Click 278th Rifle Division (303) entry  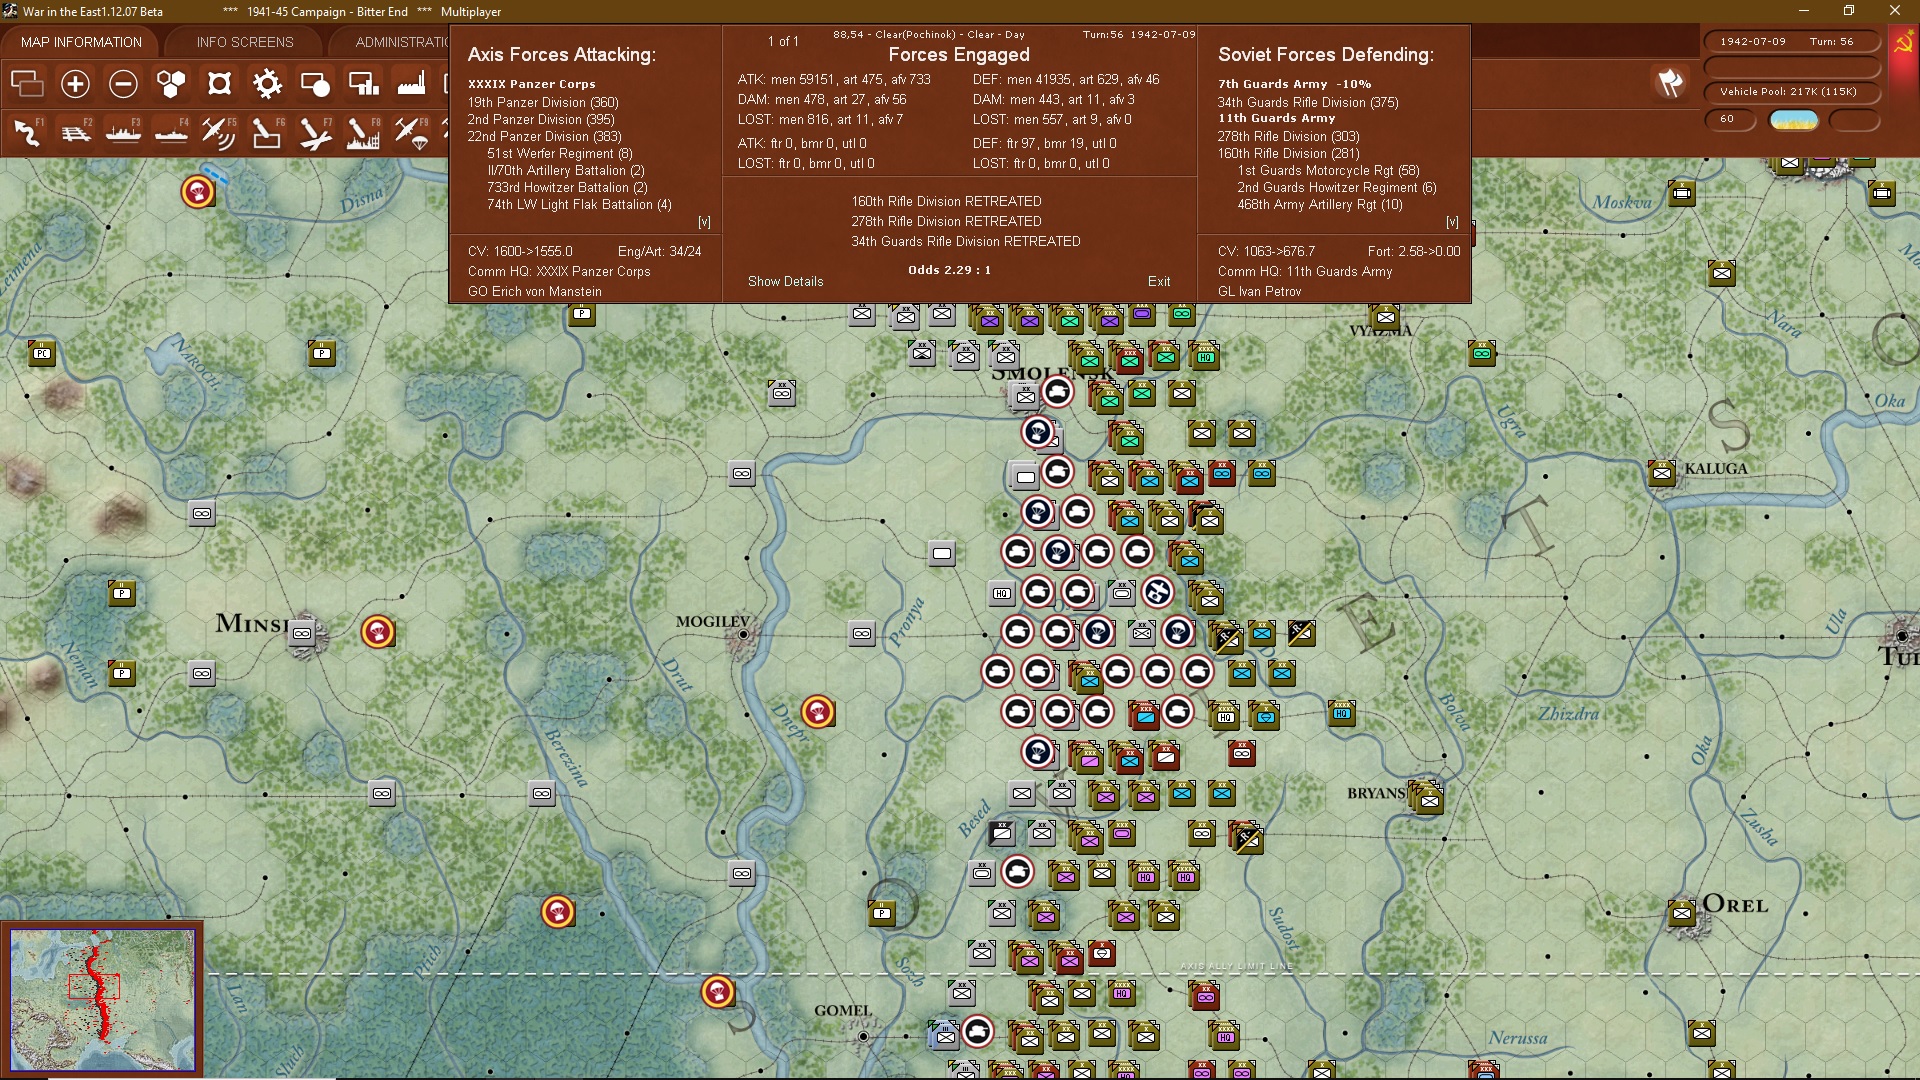pos(1289,136)
